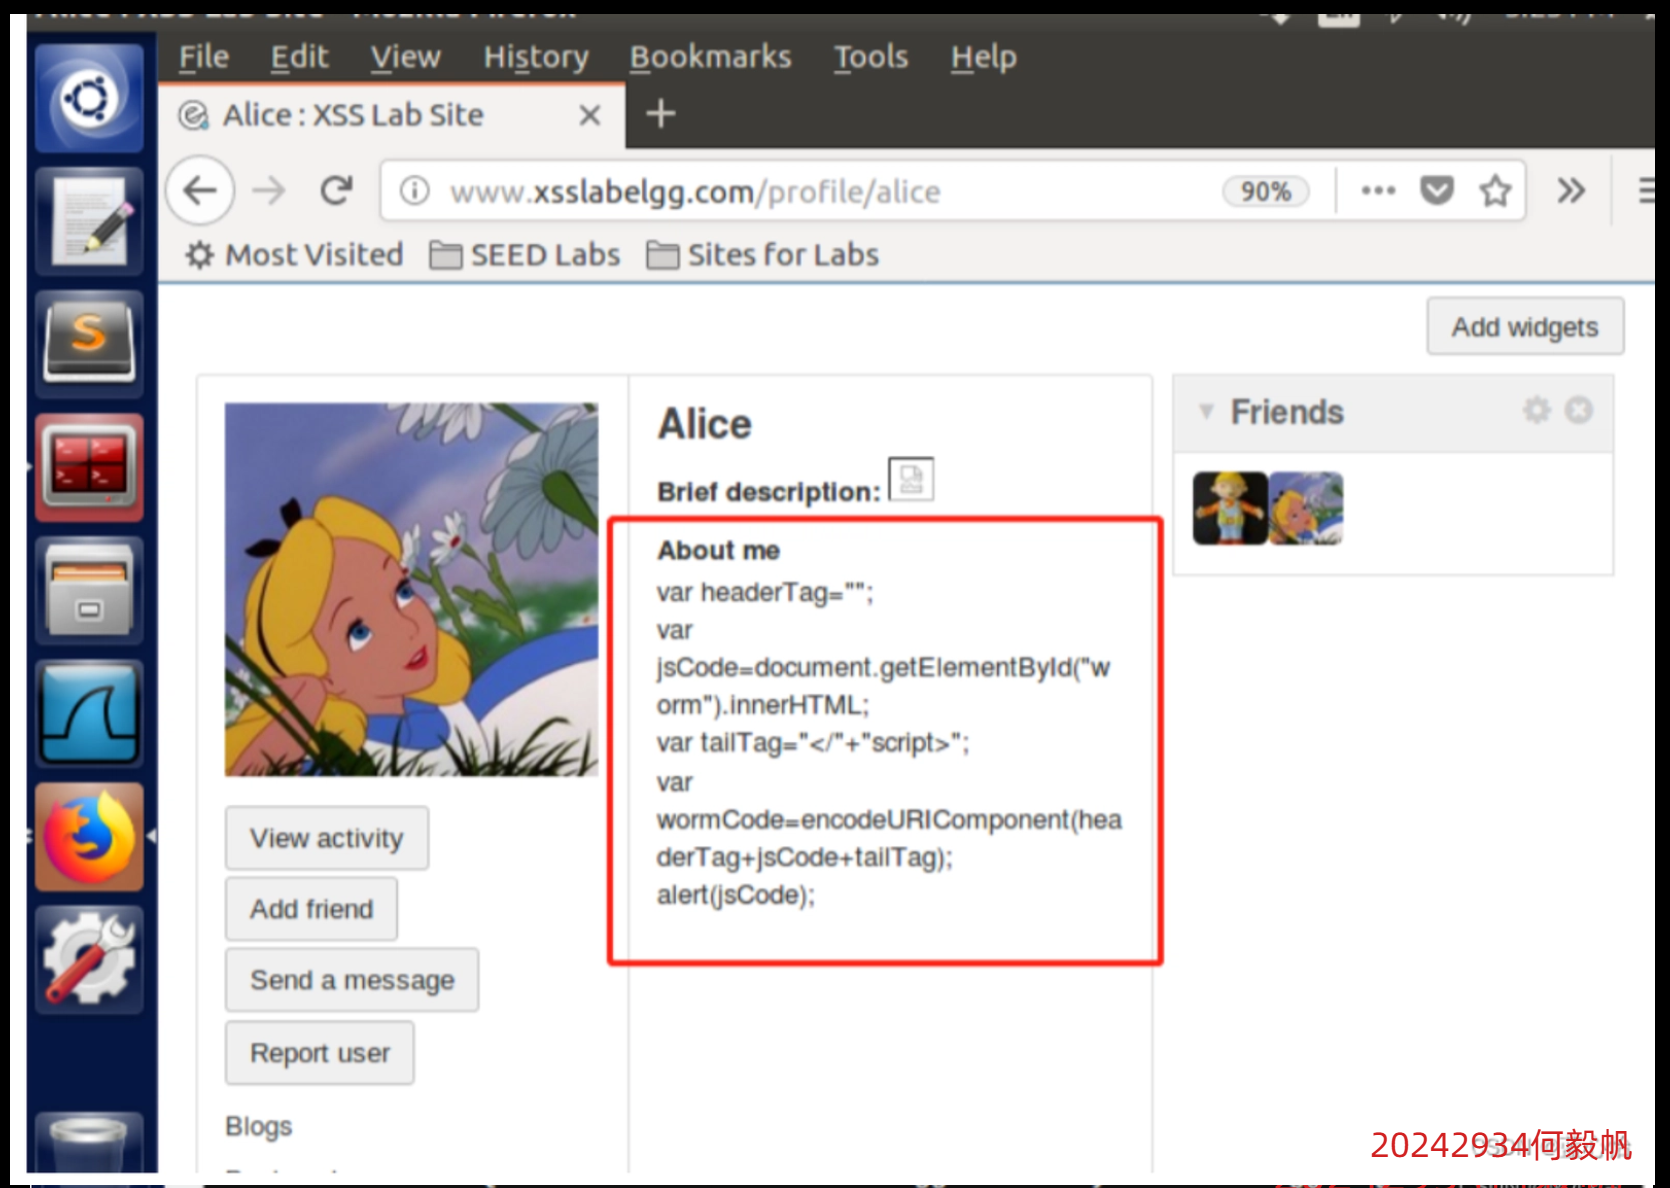The height and width of the screenshot is (1188, 1670).
Task: Open Most Visited bookmarks
Action: click(x=295, y=255)
